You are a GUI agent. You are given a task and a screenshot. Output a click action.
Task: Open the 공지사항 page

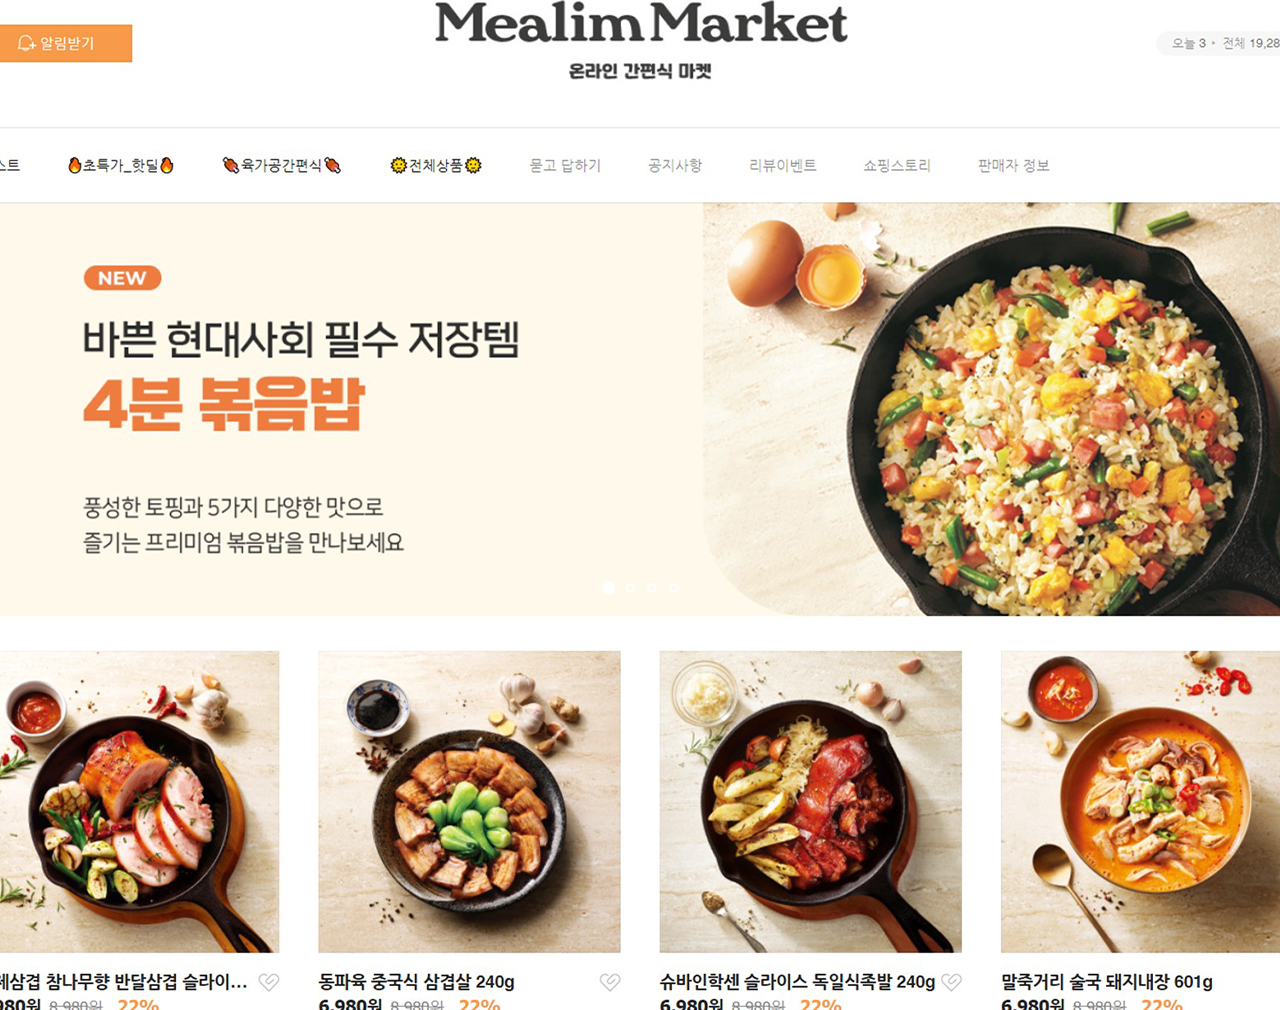[x=675, y=165]
